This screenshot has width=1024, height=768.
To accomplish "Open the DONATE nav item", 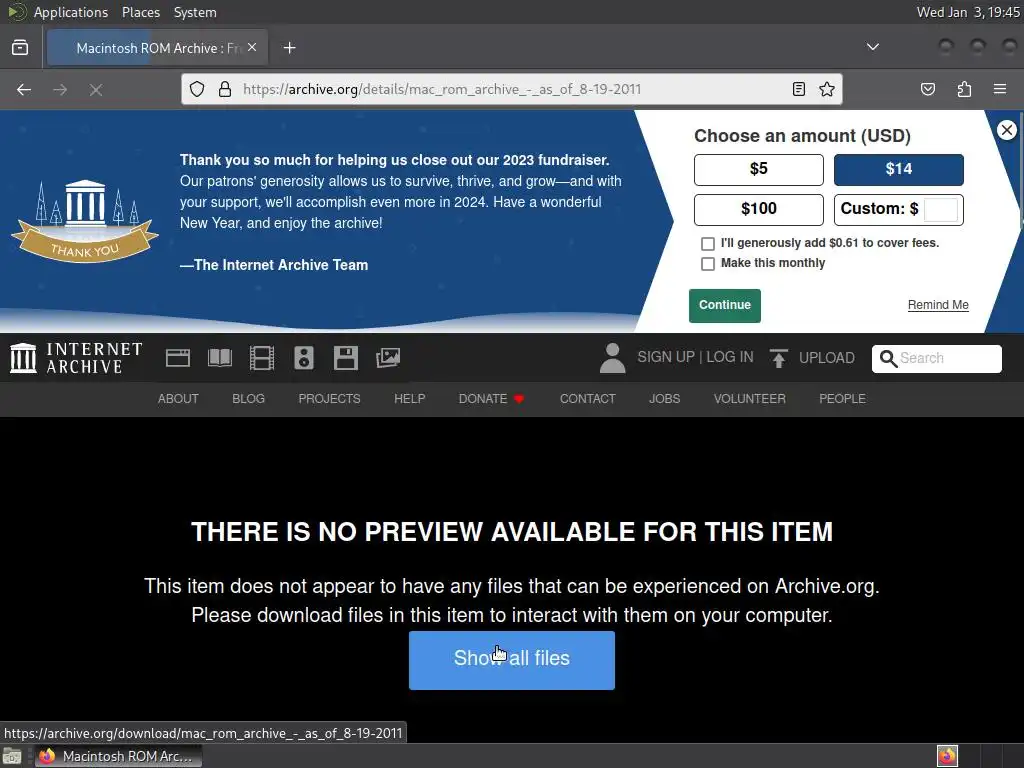I will [x=491, y=398].
